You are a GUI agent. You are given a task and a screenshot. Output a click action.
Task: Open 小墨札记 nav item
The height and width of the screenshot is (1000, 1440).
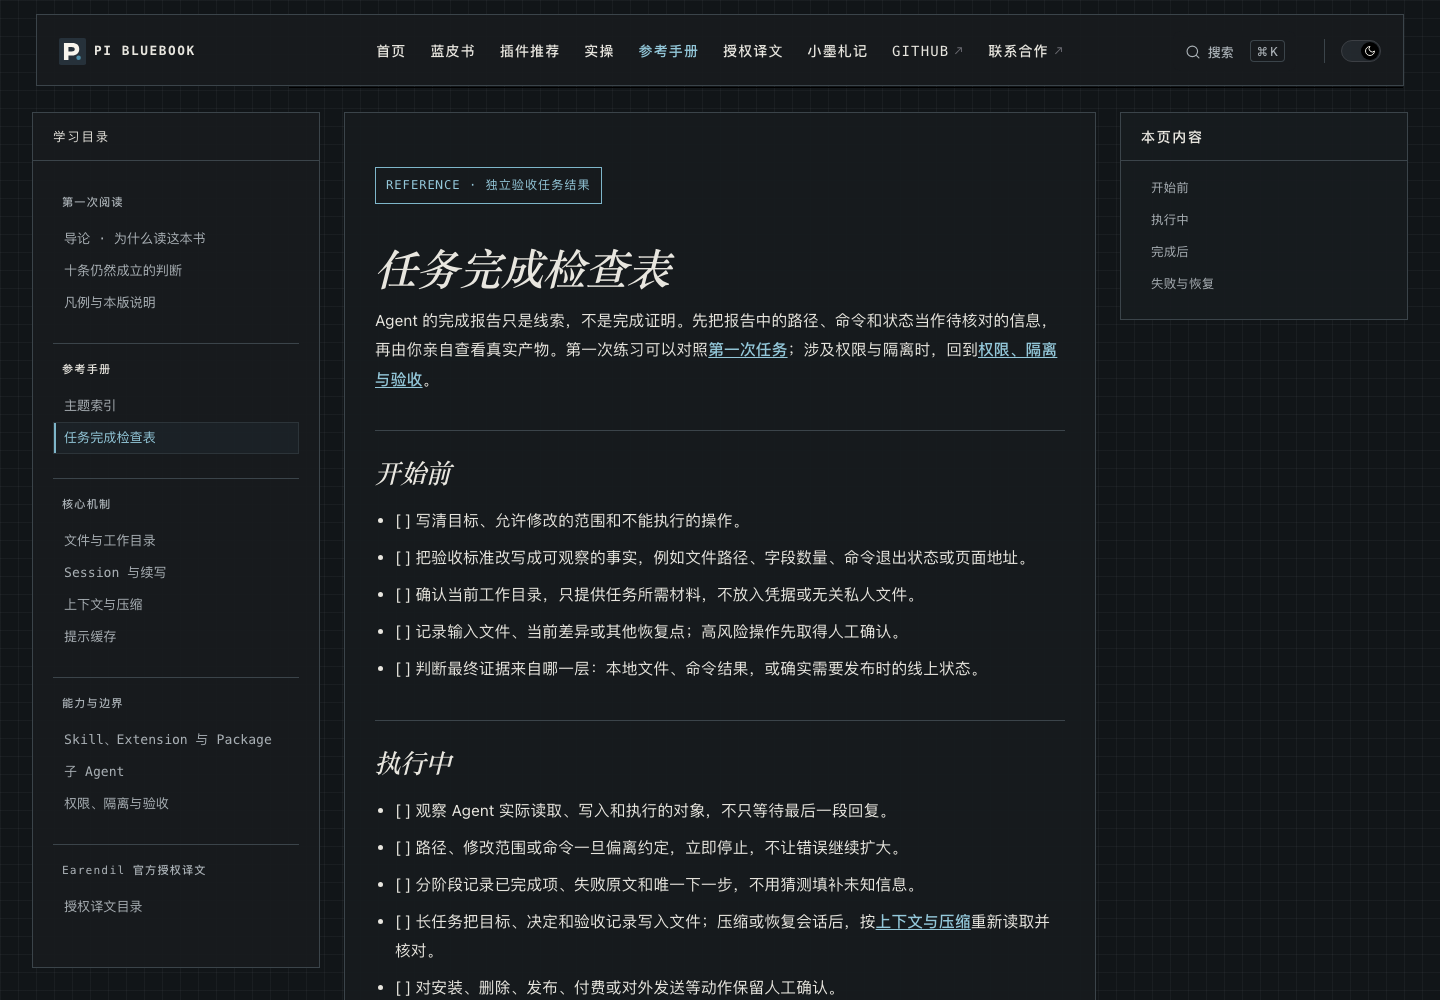point(837,51)
